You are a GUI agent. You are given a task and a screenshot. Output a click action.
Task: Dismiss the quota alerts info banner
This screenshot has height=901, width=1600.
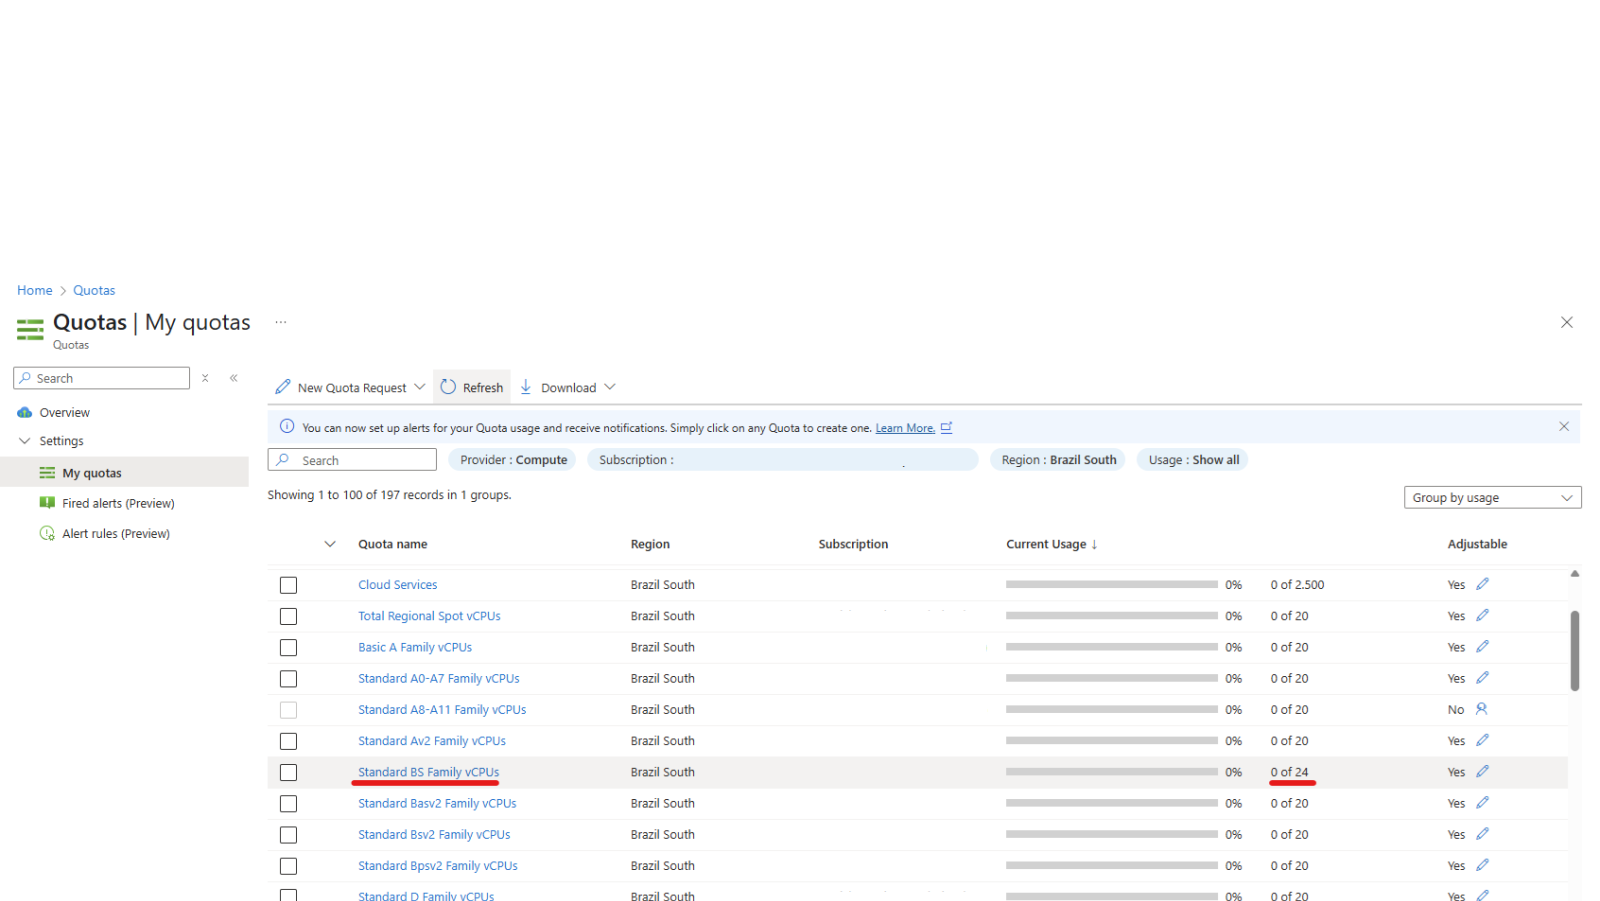(1564, 427)
